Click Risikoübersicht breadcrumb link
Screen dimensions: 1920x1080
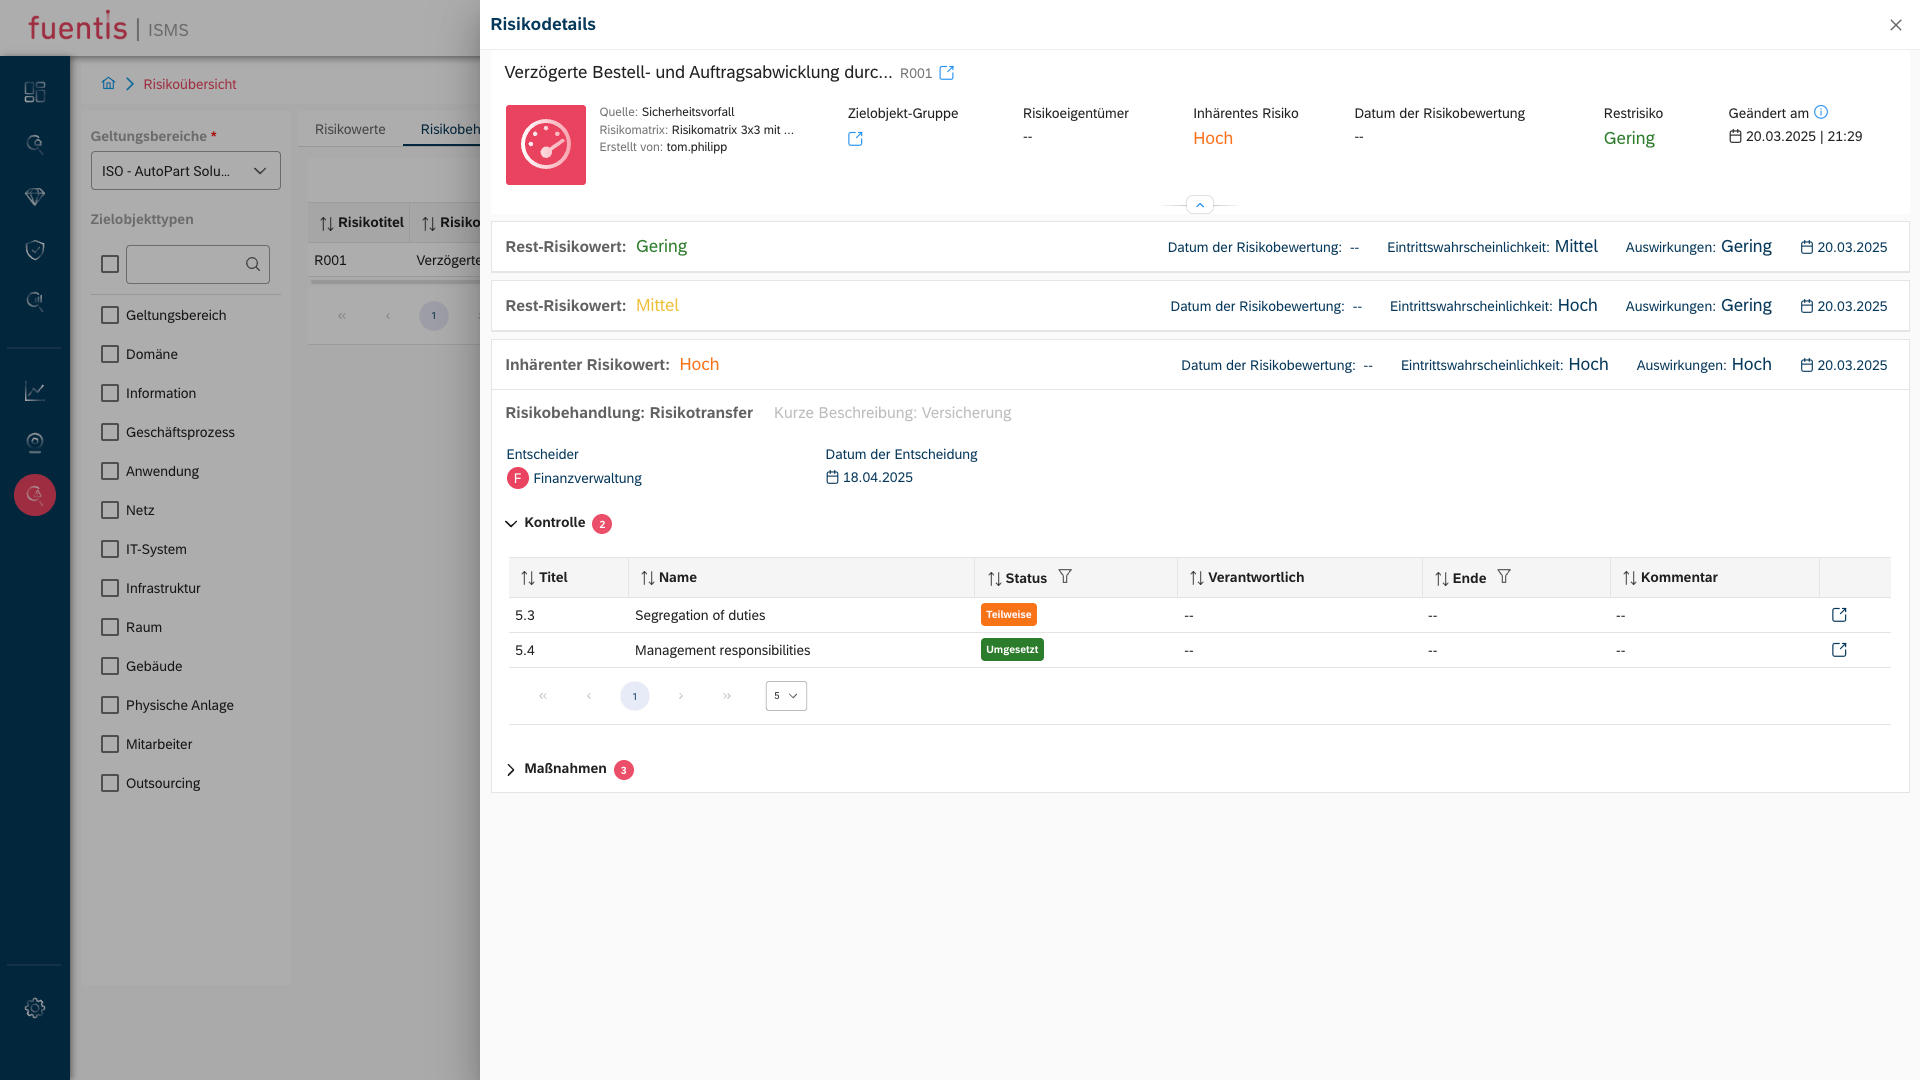(x=189, y=84)
